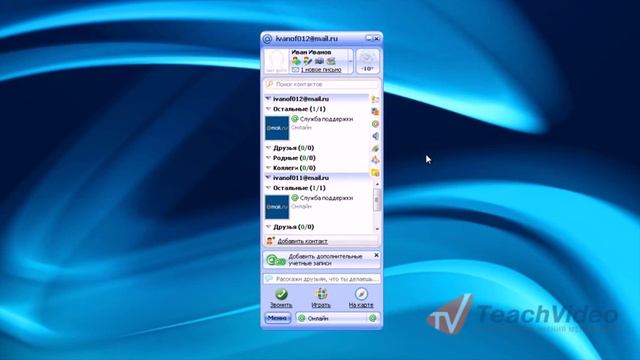Expand the Коллеги (0/0) group

tap(268, 168)
